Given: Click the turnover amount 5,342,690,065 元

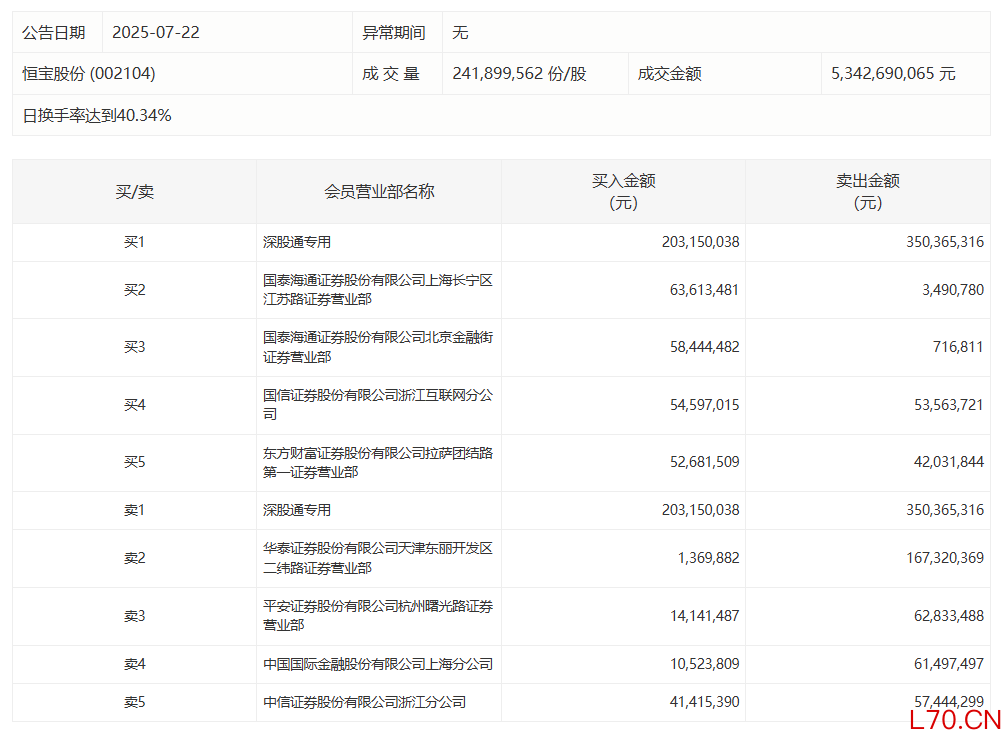Looking at the screenshot, I should [893, 74].
